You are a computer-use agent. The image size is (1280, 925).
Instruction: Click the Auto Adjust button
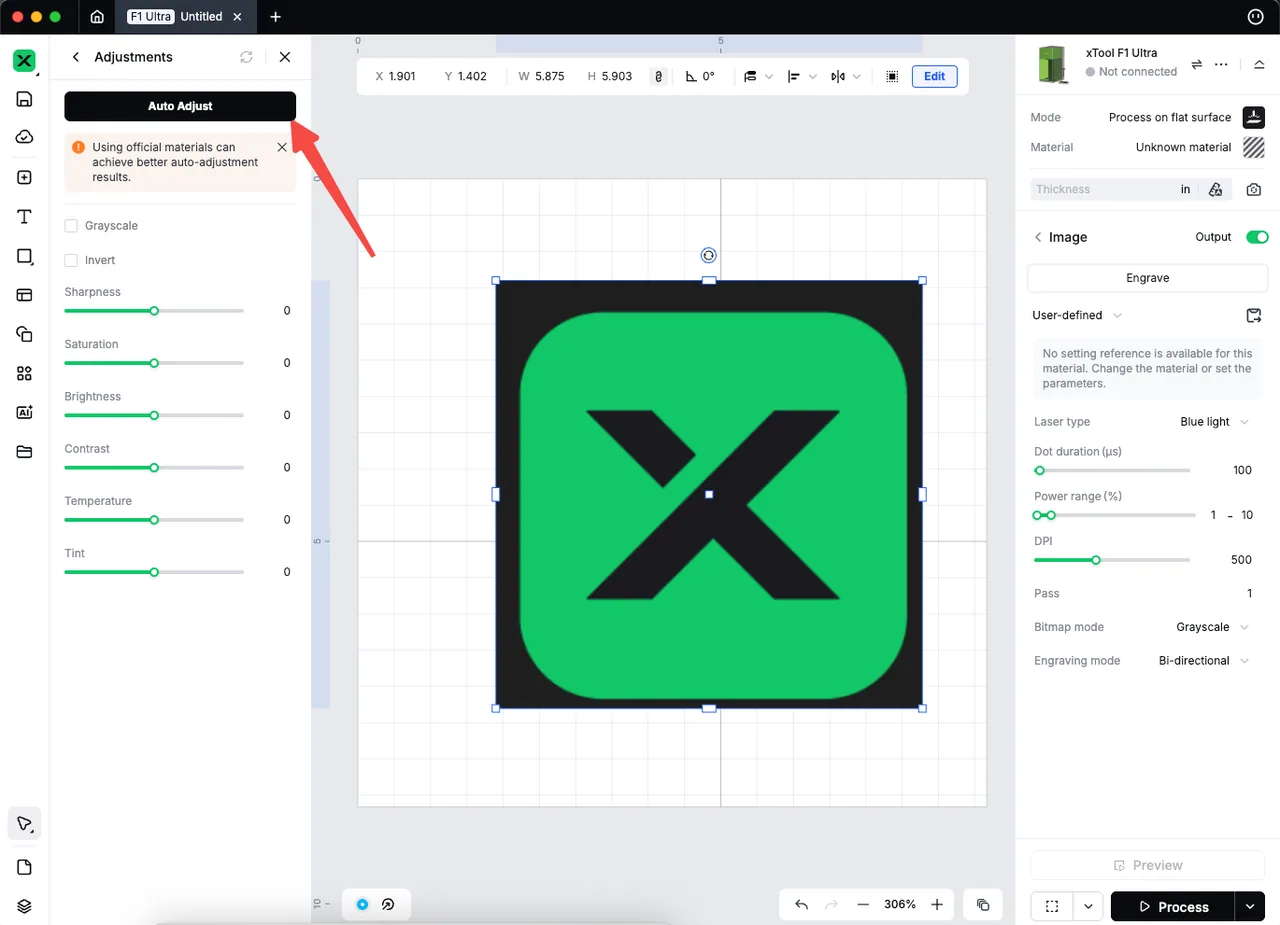180,106
